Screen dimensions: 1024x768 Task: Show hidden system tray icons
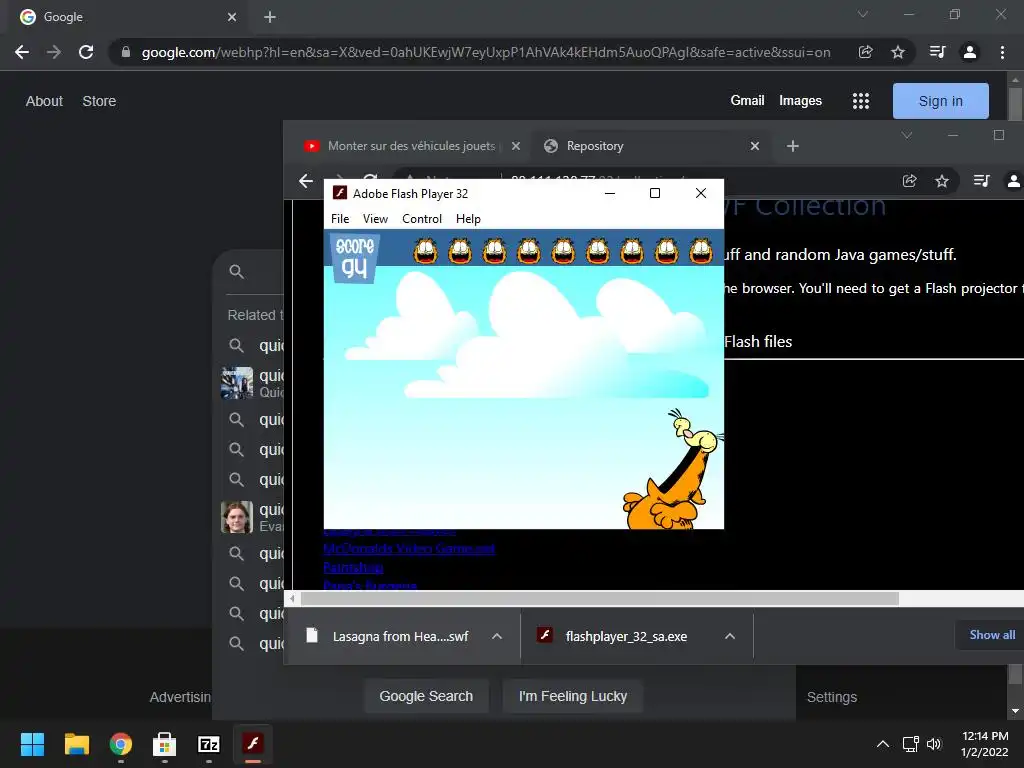pyautogui.click(x=882, y=744)
